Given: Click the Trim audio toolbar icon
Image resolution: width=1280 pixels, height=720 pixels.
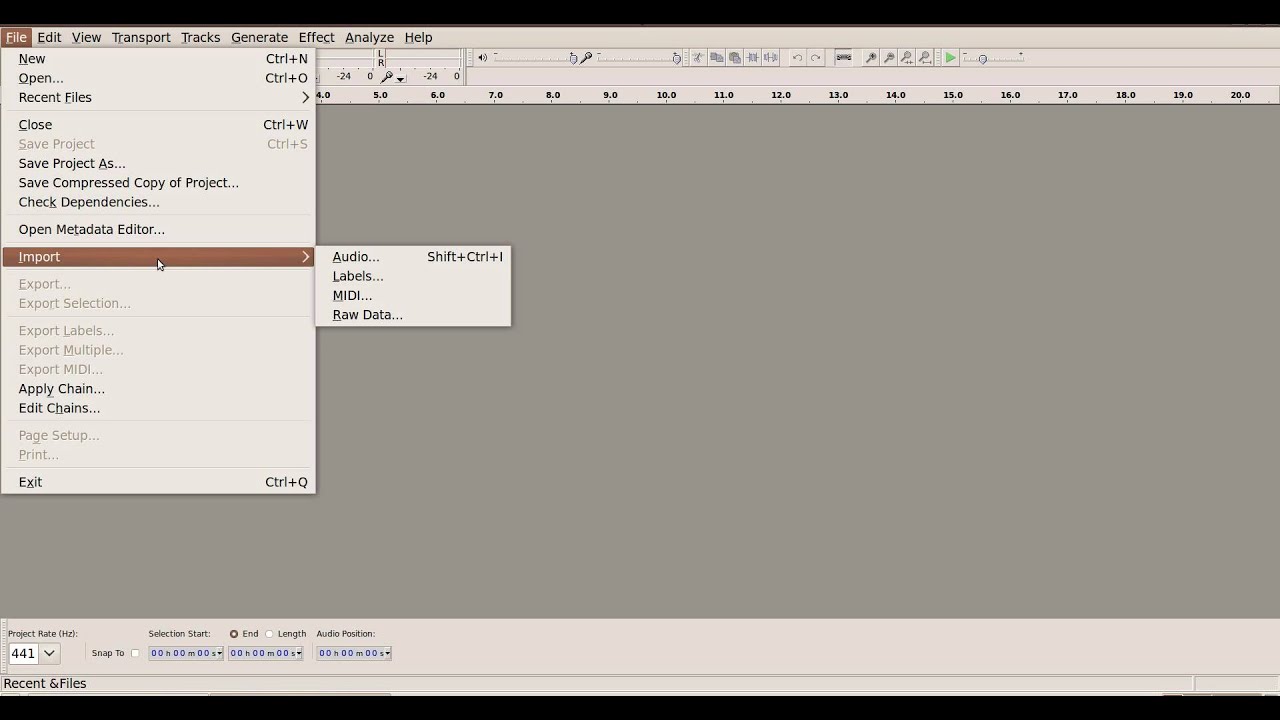Looking at the screenshot, I should pyautogui.click(x=752, y=58).
